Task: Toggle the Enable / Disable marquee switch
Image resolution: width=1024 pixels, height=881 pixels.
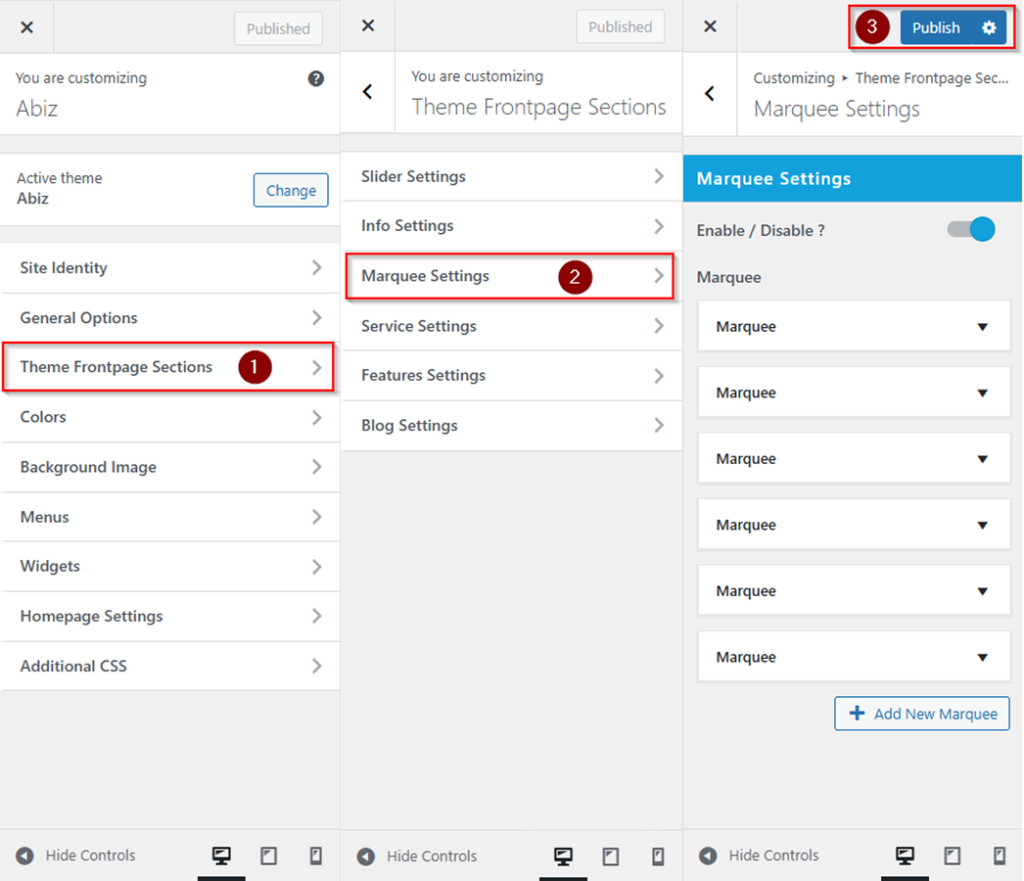Action: [972, 230]
